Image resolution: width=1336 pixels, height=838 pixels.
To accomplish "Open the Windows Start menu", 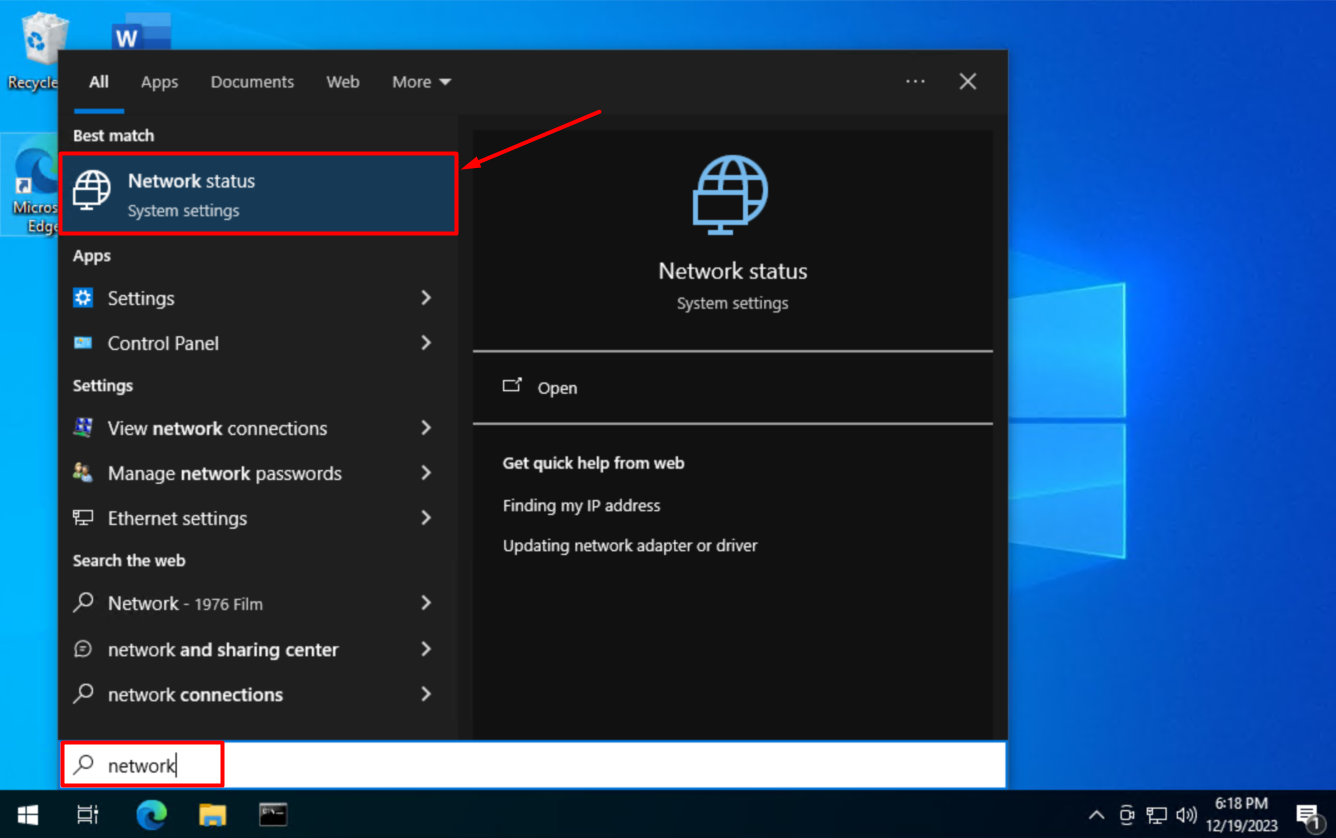I will [28, 814].
